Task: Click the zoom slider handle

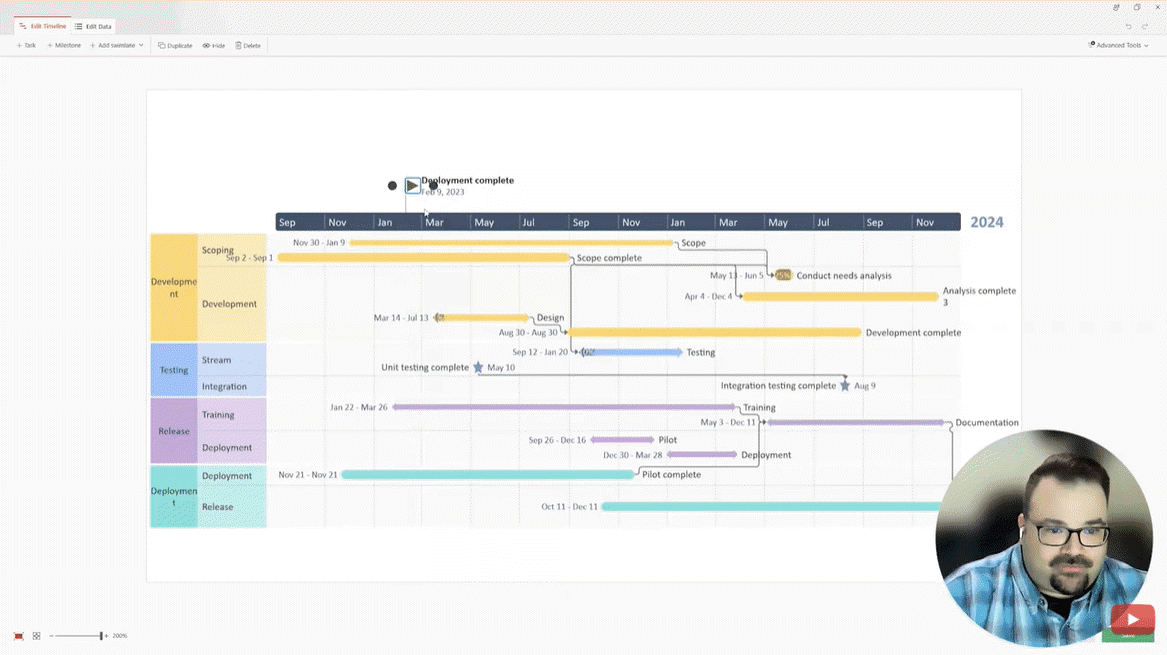Action: tap(101, 636)
